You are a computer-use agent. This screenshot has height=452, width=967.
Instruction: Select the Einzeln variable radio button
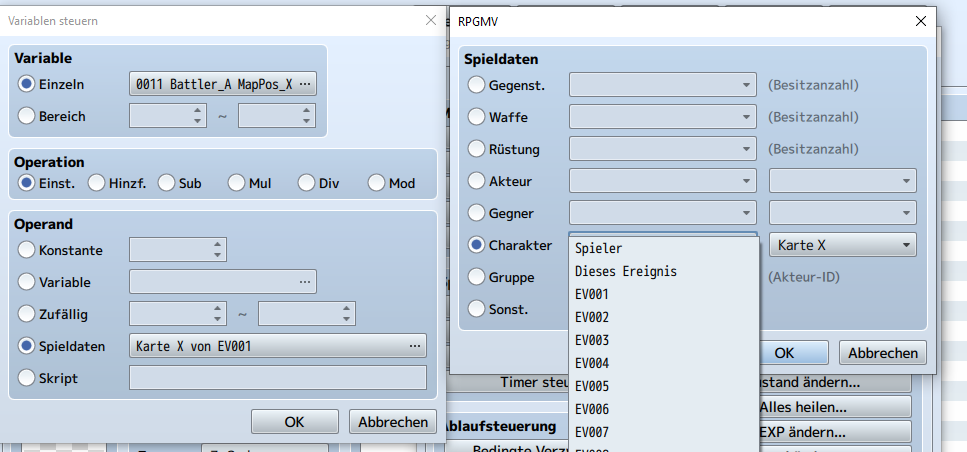27,84
